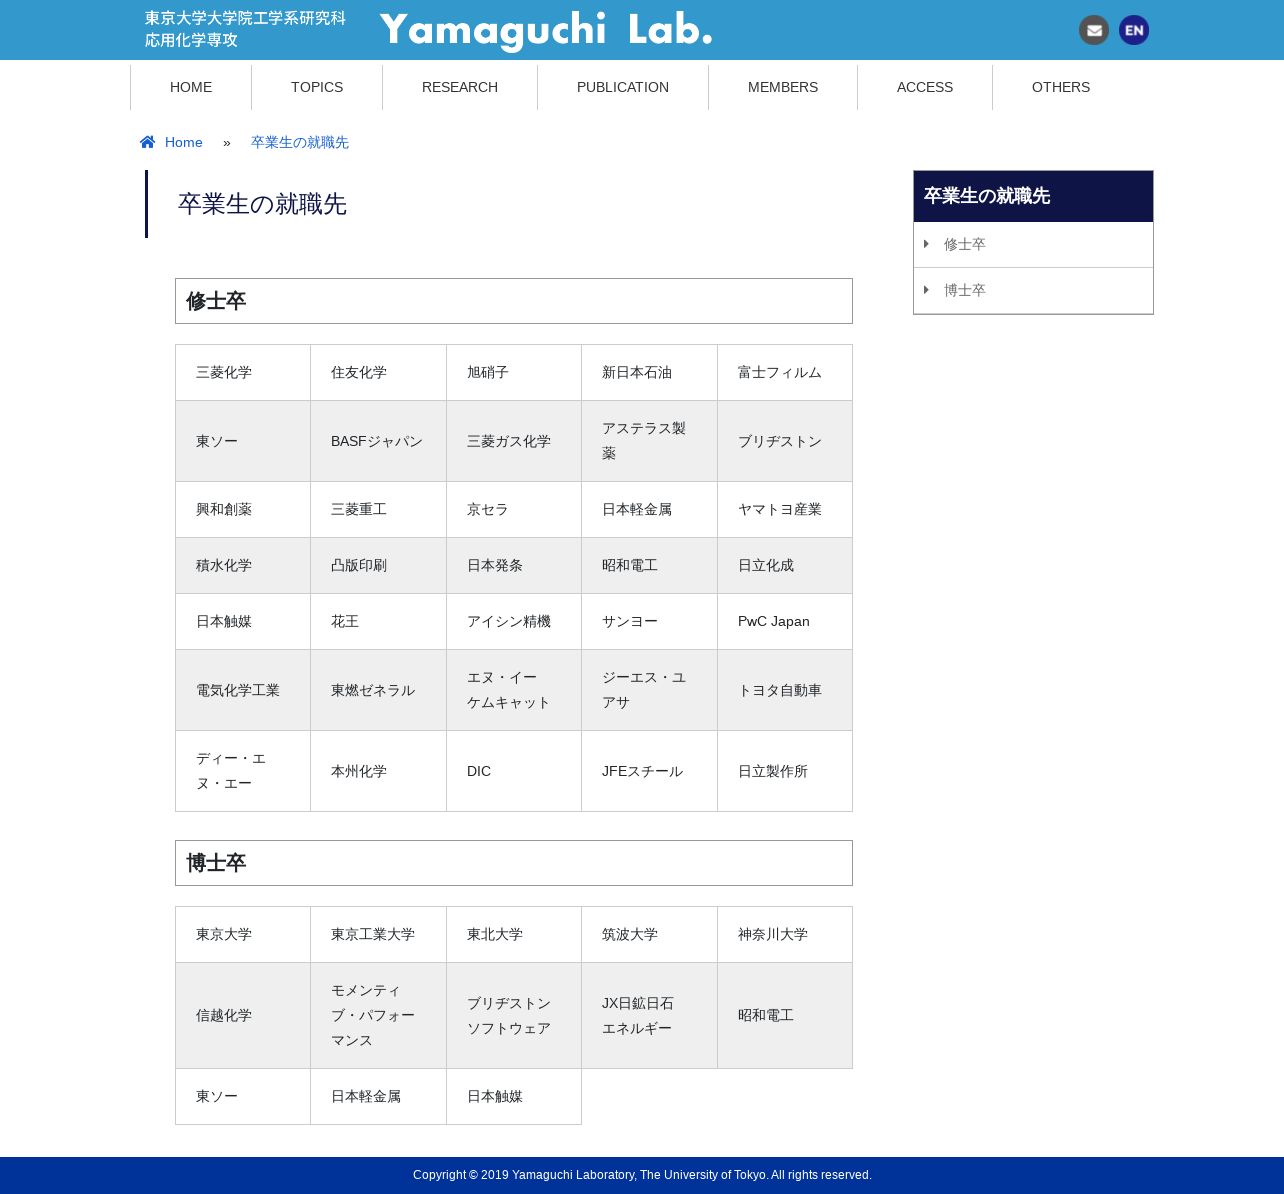Select the ジーエス・ユアサ table cell
The width and height of the screenshot is (1284, 1194).
tap(649, 690)
